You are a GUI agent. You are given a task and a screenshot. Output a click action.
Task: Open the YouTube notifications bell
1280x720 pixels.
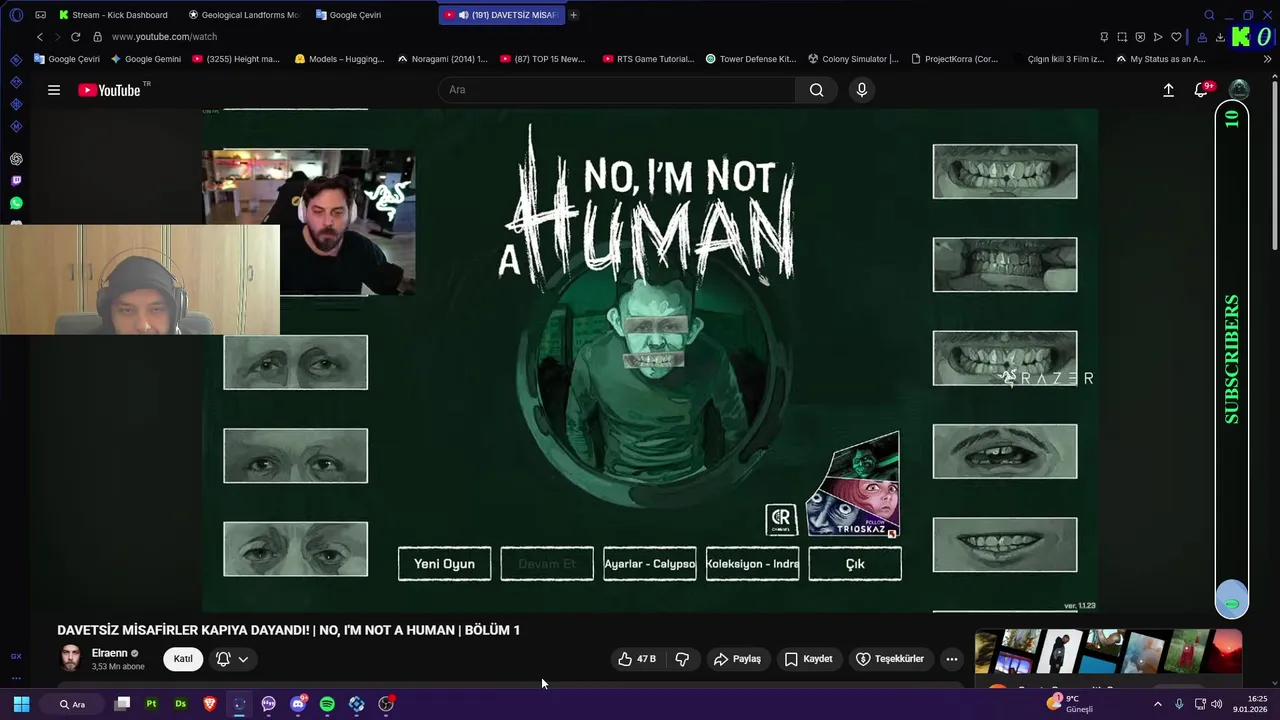click(x=1201, y=90)
